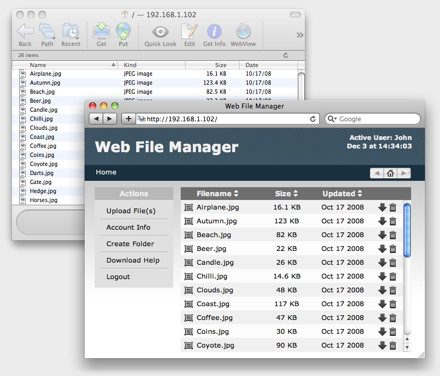The image size is (440, 376).
Task: Click Create Folder action
Action: [x=130, y=244]
